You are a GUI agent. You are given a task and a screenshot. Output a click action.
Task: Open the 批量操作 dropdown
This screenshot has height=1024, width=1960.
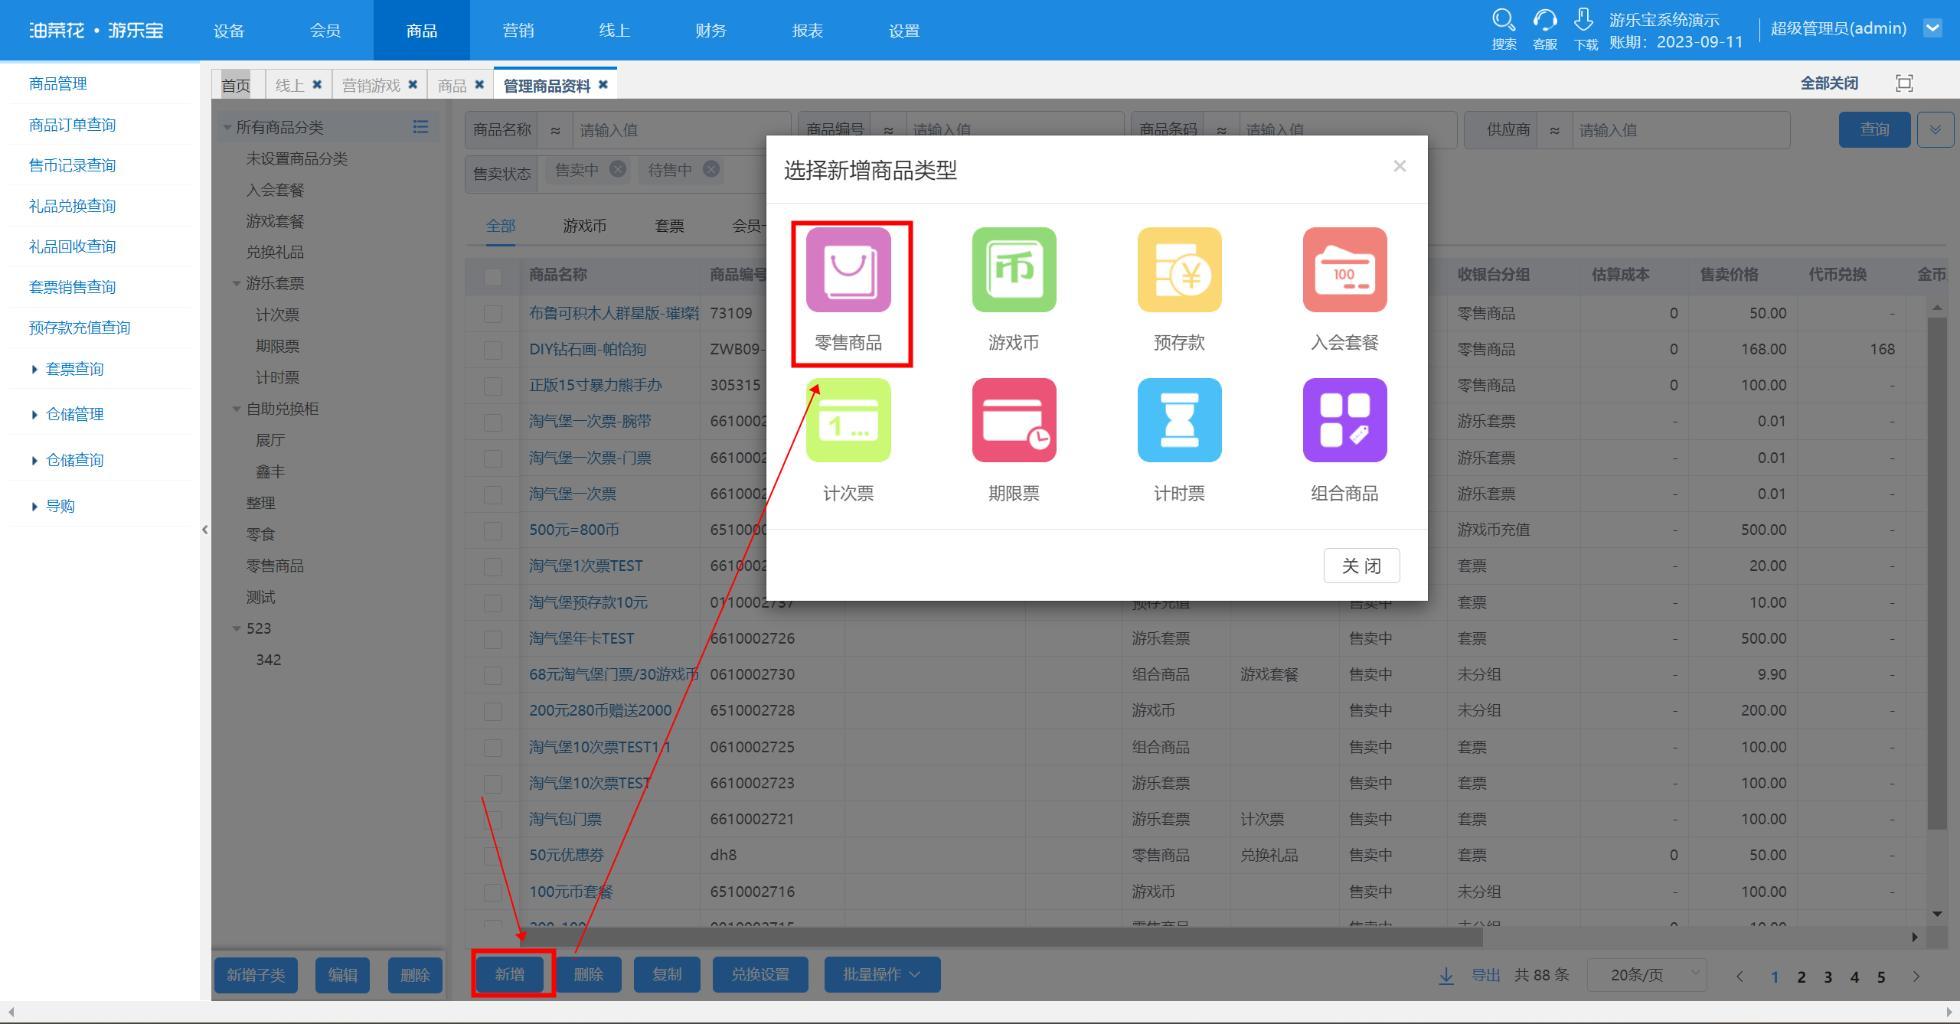(882, 974)
